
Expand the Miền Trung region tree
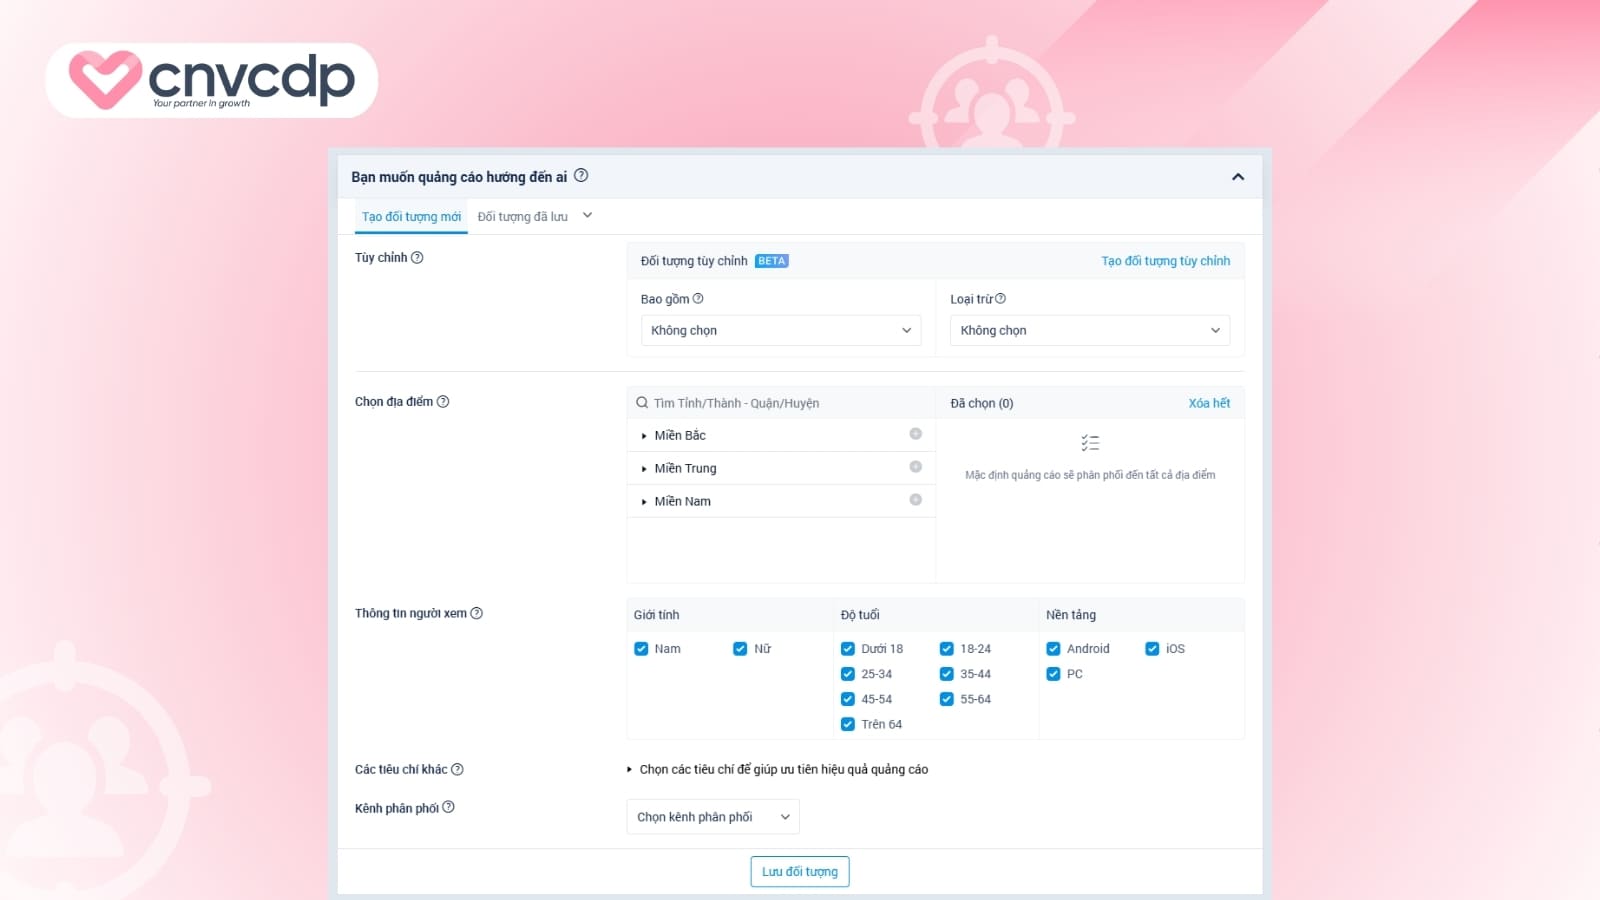[644, 469]
